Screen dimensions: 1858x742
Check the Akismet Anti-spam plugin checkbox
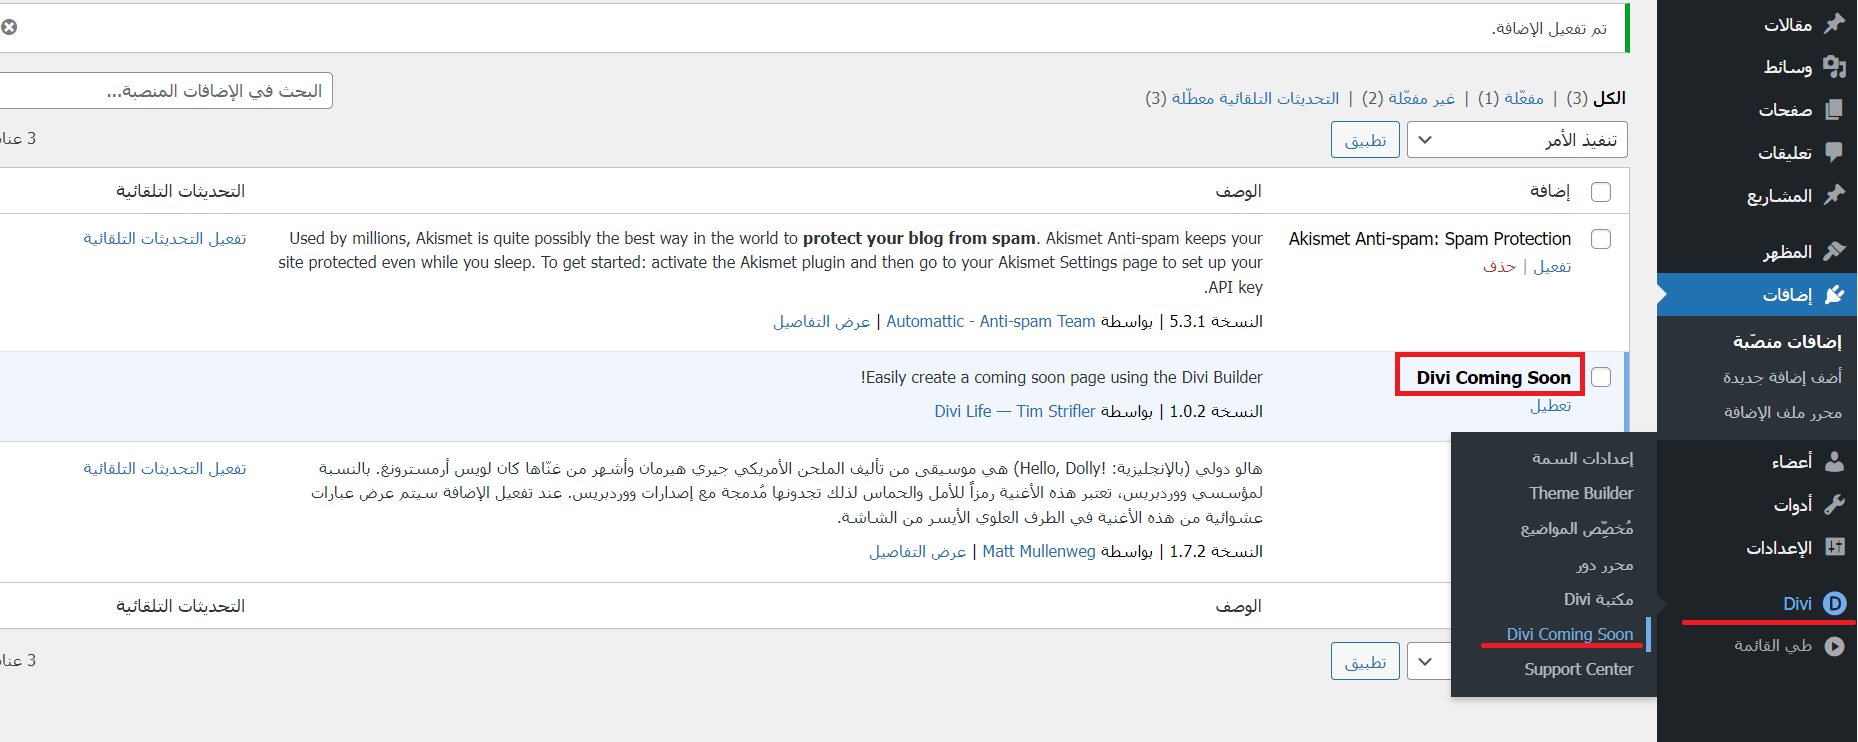[x=1601, y=239]
